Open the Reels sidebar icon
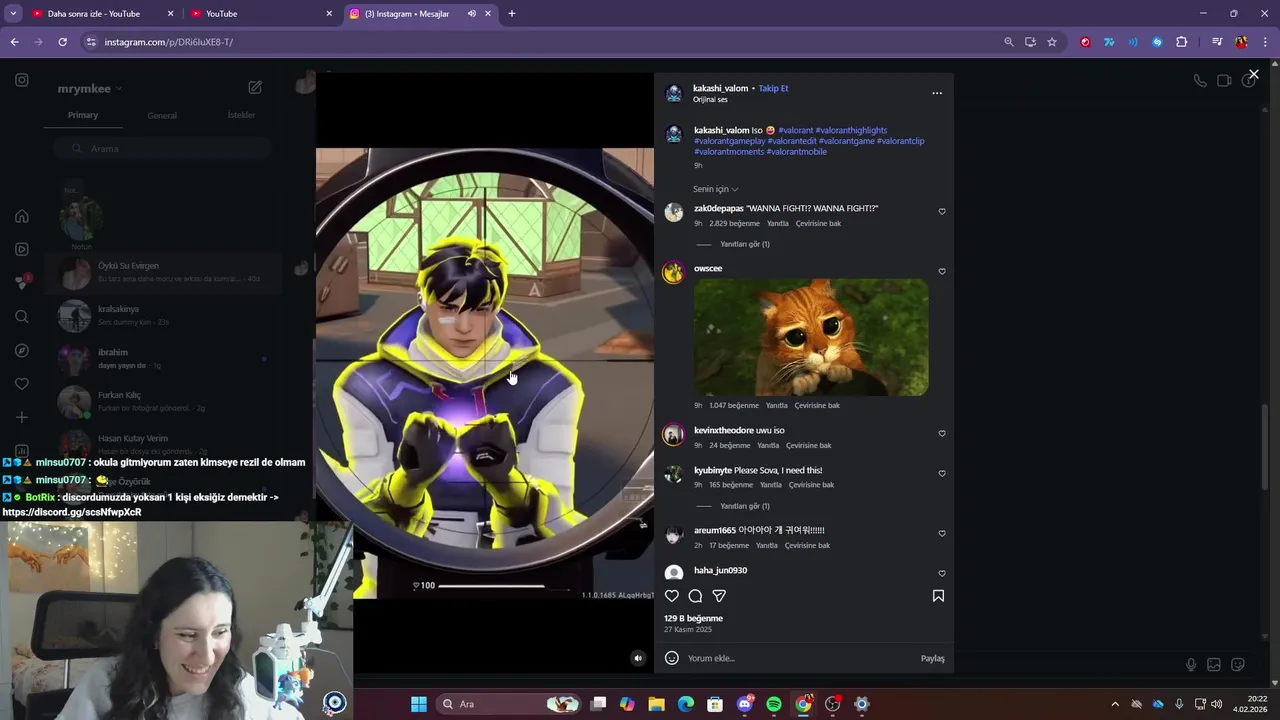This screenshot has height=720, width=1280. (x=22, y=249)
